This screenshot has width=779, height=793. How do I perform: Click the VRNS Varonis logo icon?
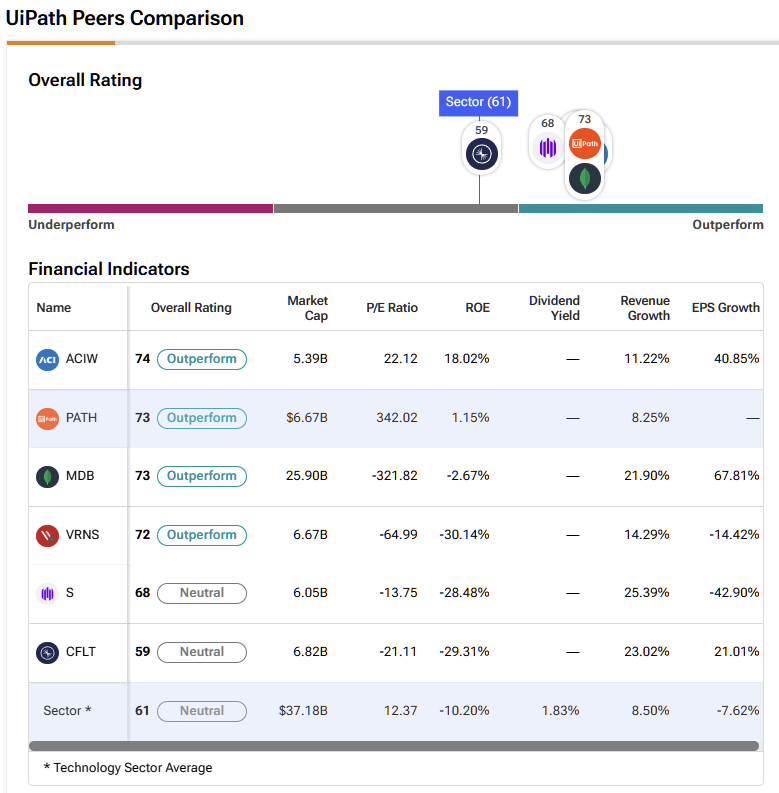coord(47,535)
